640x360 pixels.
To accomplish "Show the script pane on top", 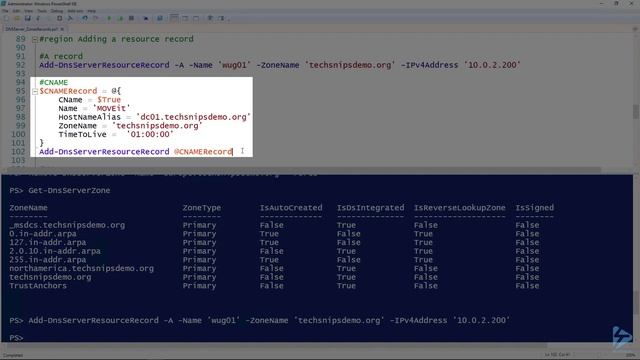I will click(x=174, y=18).
